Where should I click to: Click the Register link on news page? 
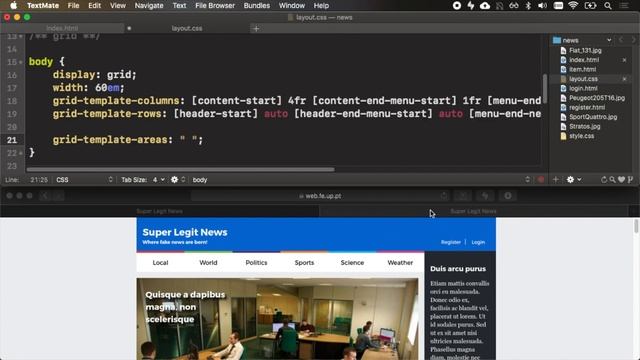(x=451, y=242)
